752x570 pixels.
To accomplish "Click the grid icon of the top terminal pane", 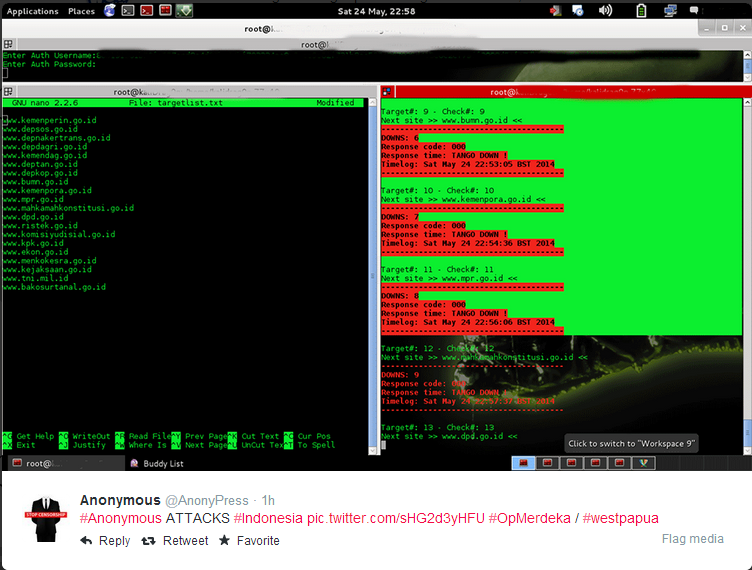I will point(8,45).
